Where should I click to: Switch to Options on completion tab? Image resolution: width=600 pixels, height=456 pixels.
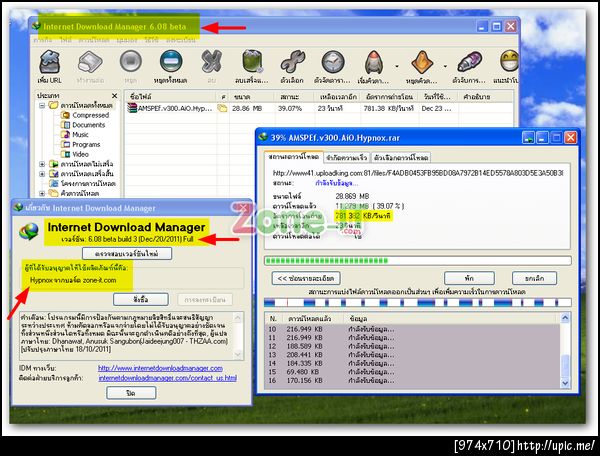401,158
